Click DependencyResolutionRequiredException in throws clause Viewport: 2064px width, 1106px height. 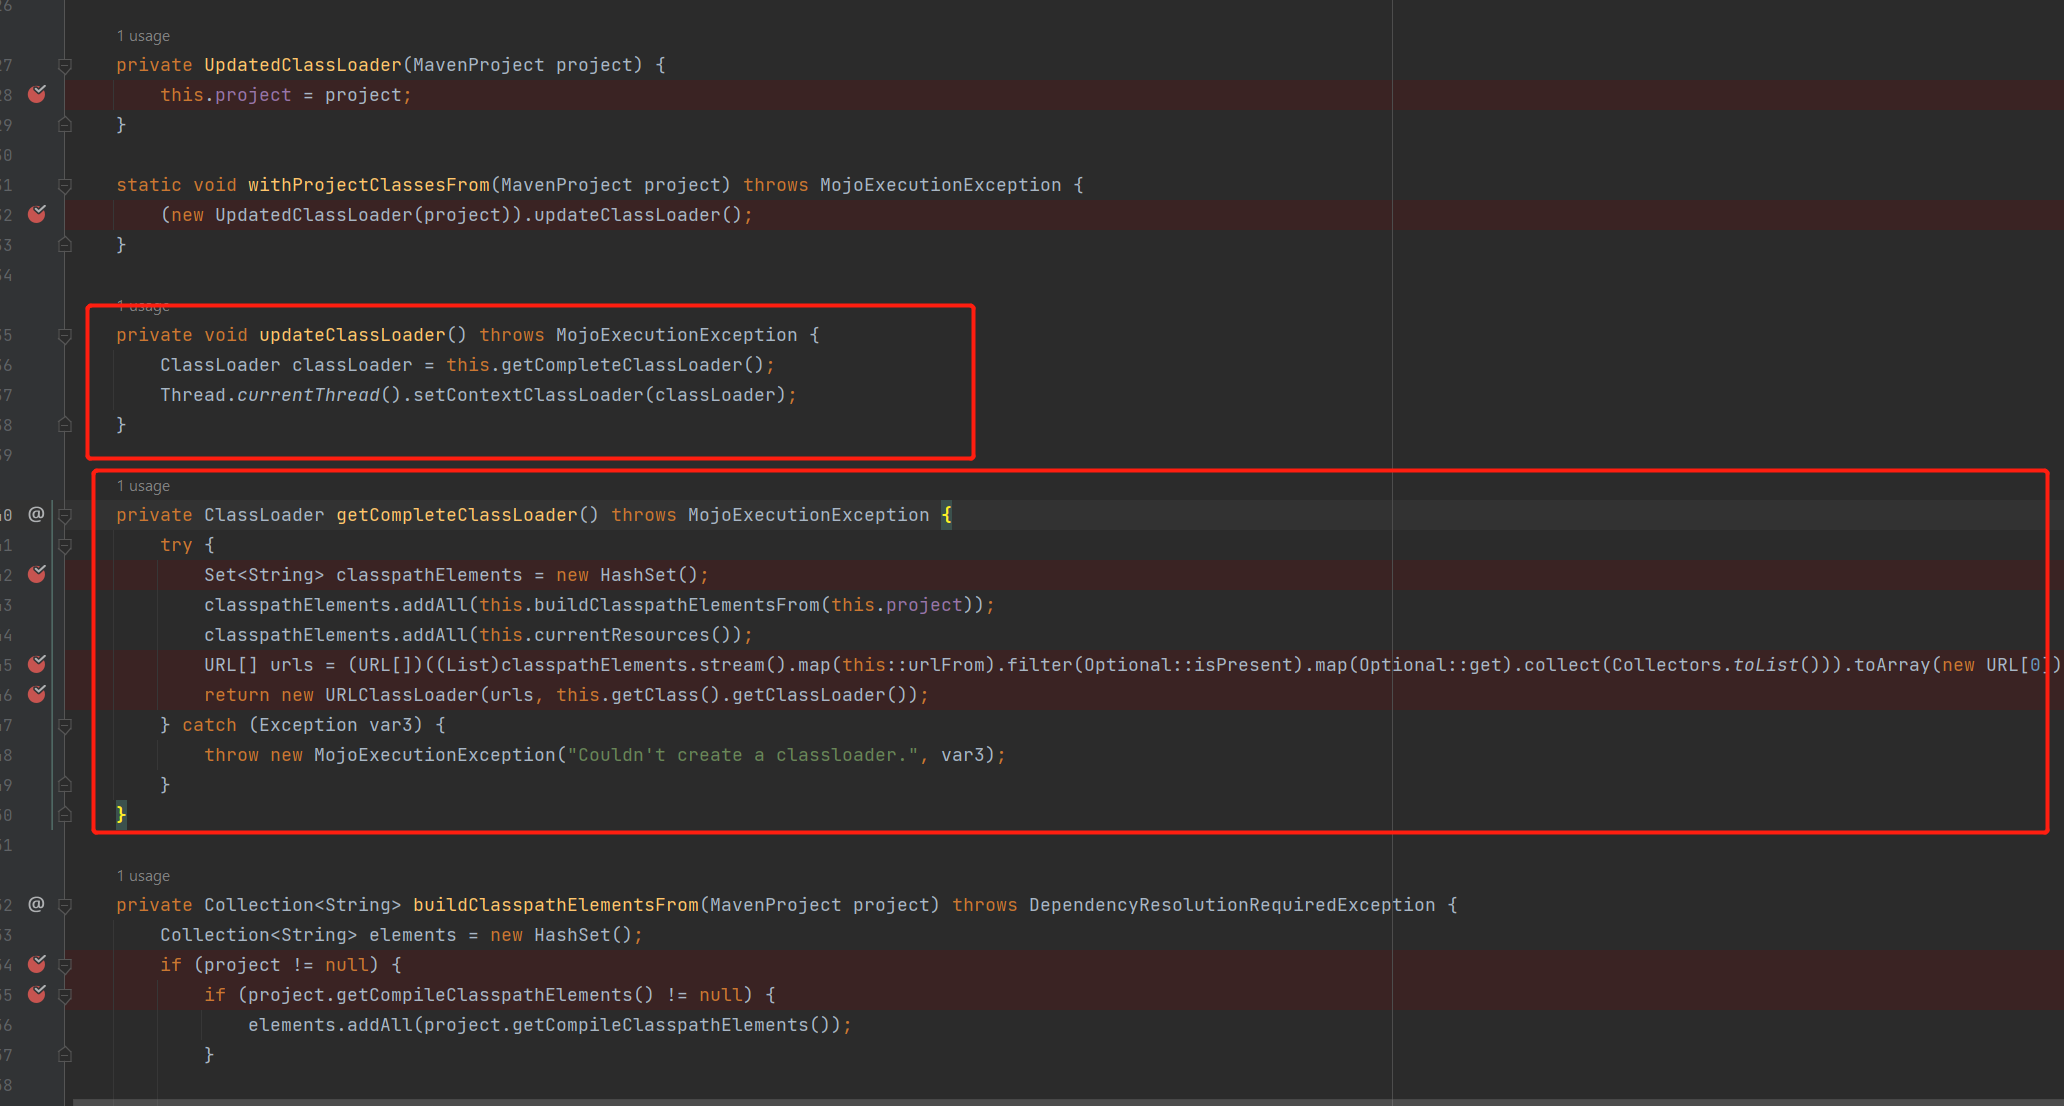coord(1232,905)
